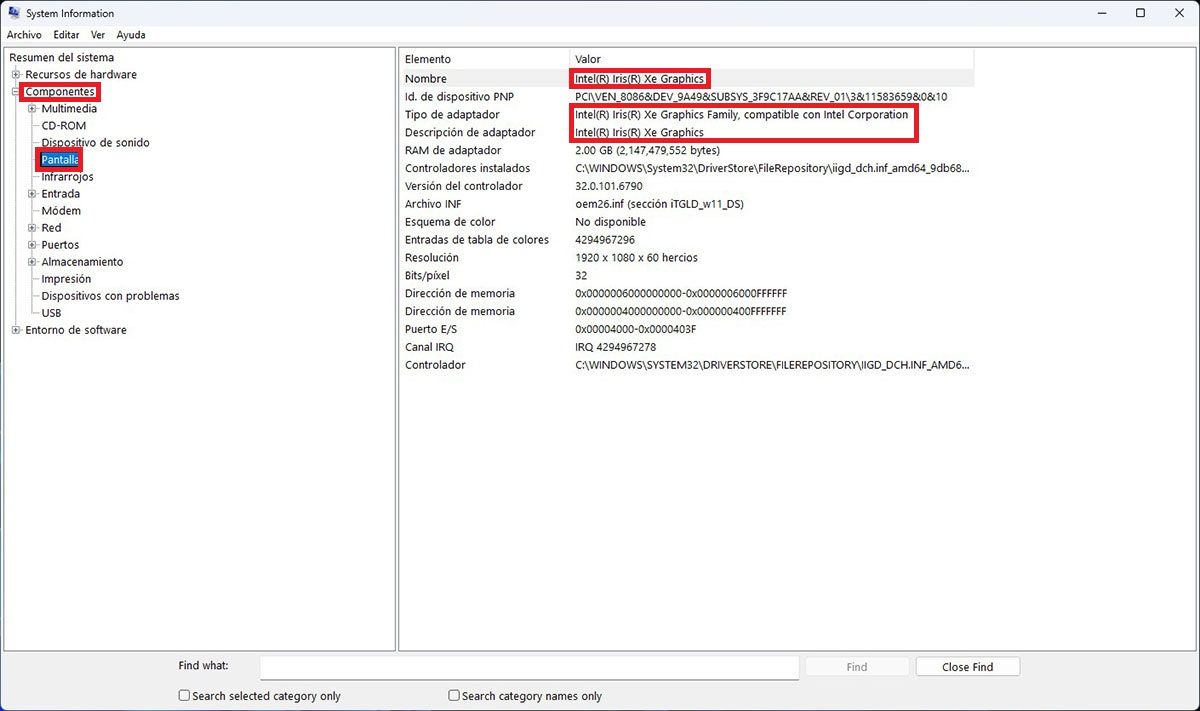This screenshot has height=711, width=1200.
Task: Select the RAM de adaptador row
Action: click(686, 150)
